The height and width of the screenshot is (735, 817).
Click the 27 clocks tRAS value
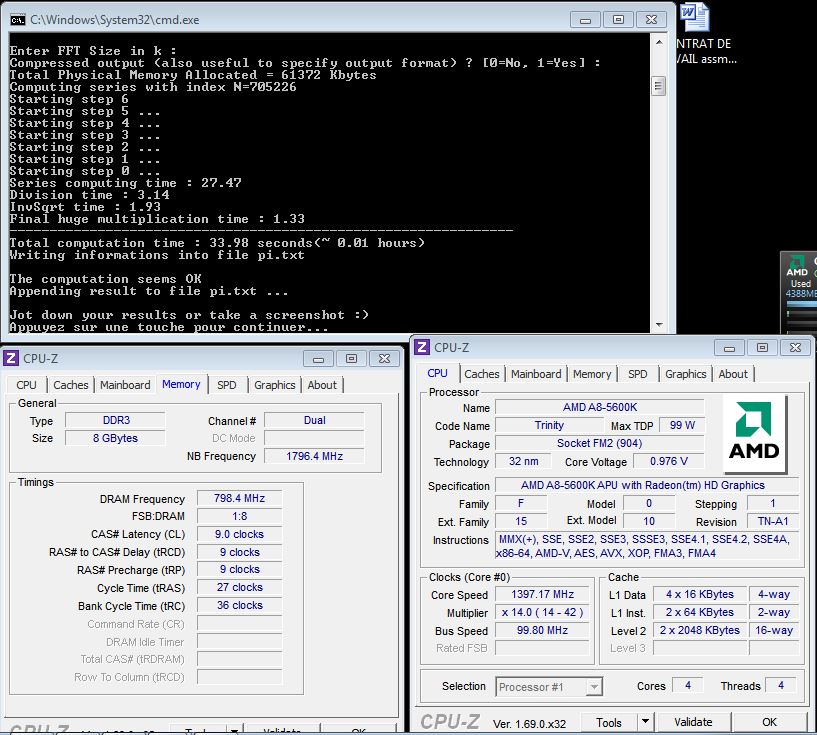tap(240, 588)
